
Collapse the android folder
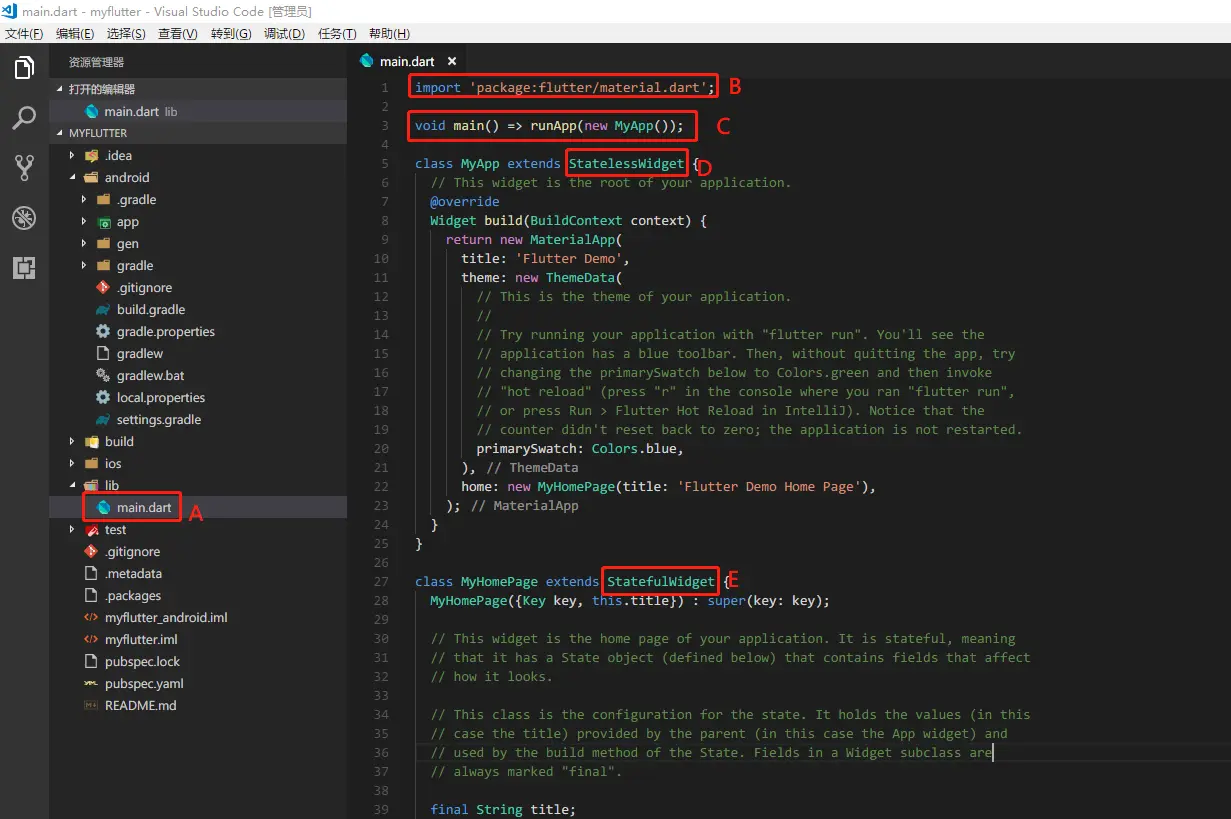coord(72,177)
